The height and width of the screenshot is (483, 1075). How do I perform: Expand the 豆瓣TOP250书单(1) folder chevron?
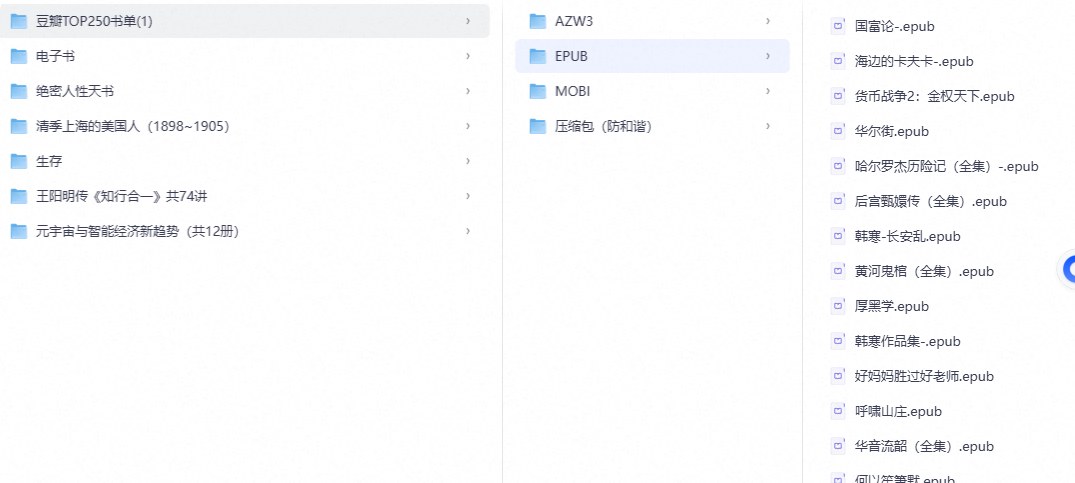coord(468,21)
